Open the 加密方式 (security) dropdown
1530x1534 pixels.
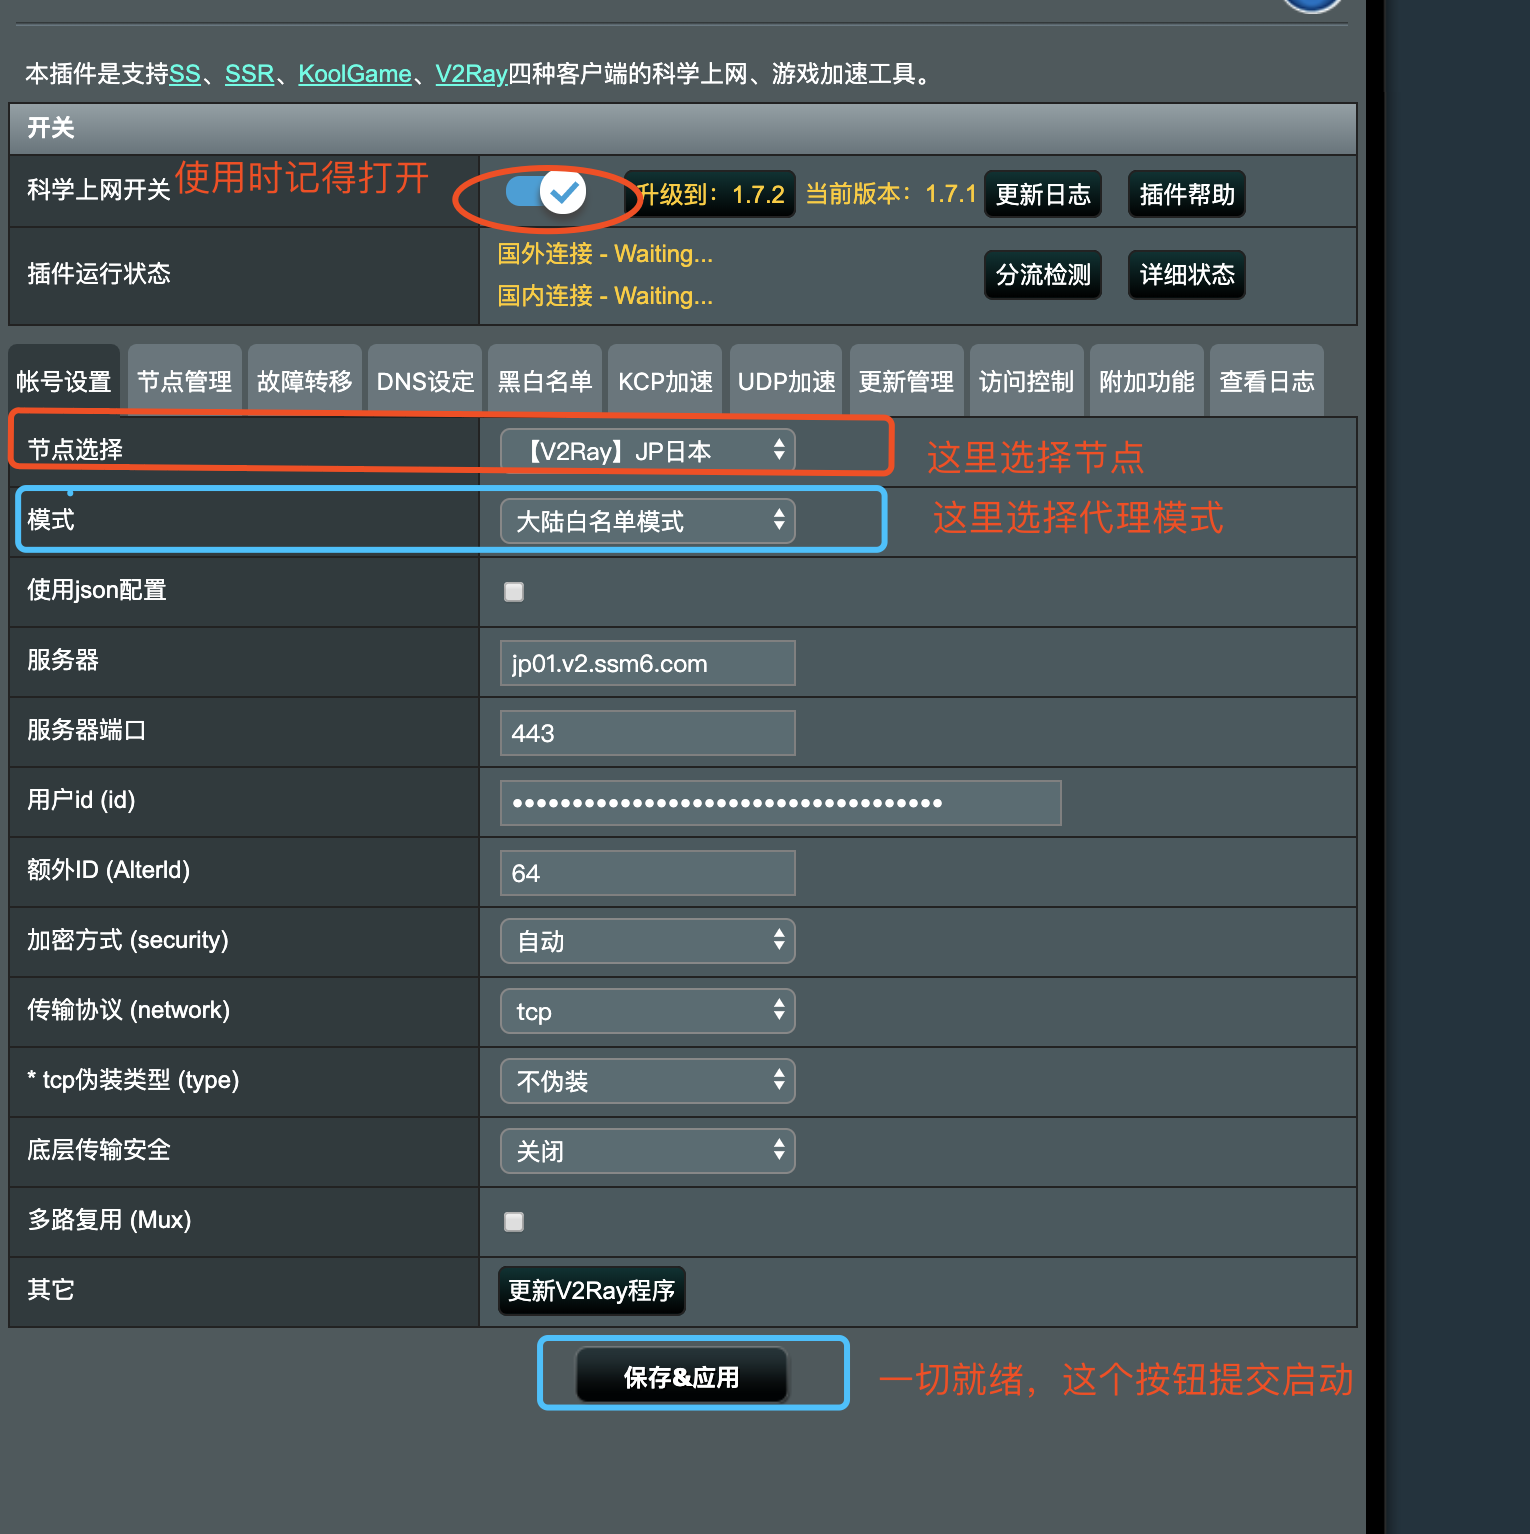tap(647, 941)
